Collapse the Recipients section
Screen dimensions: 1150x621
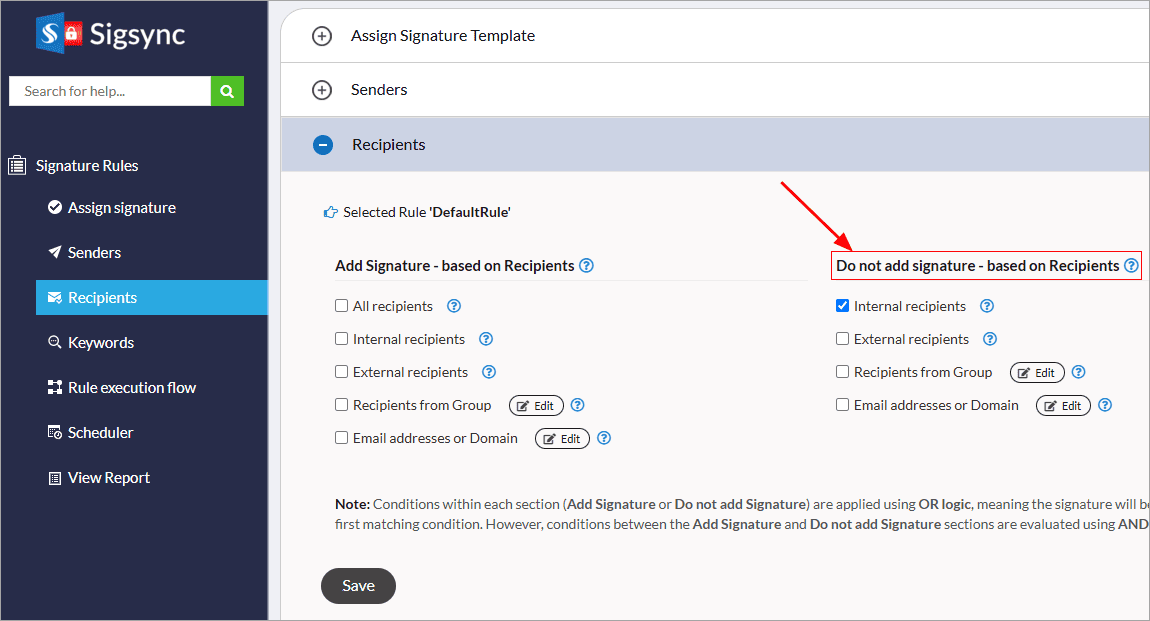click(x=322, y=145)
